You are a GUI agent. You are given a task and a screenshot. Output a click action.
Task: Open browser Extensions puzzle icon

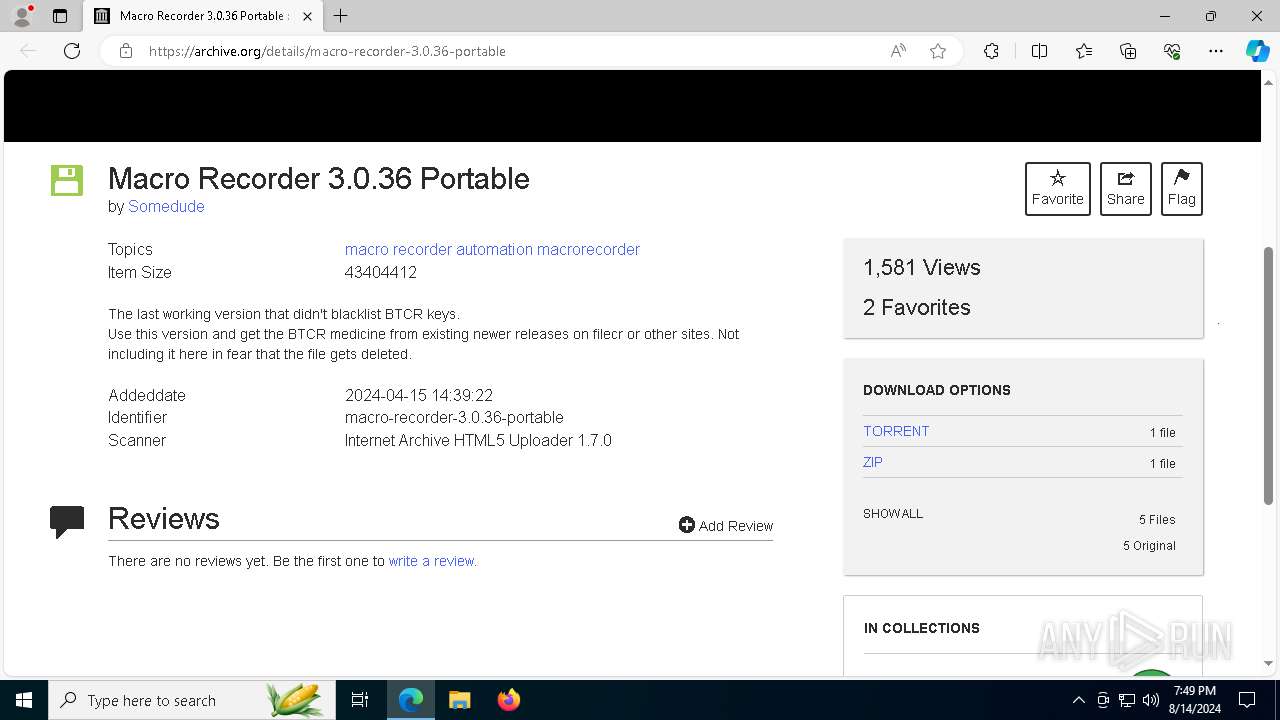991,51
